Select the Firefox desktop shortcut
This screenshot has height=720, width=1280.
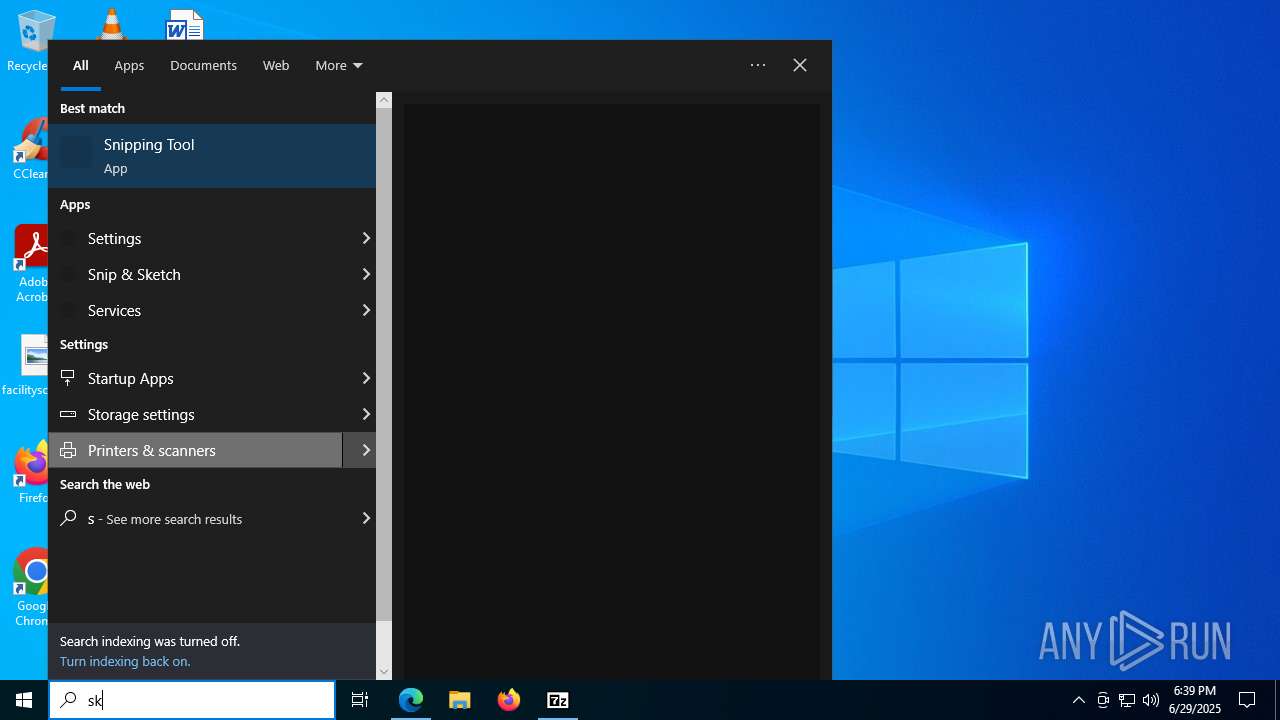(x=31, y=472)
